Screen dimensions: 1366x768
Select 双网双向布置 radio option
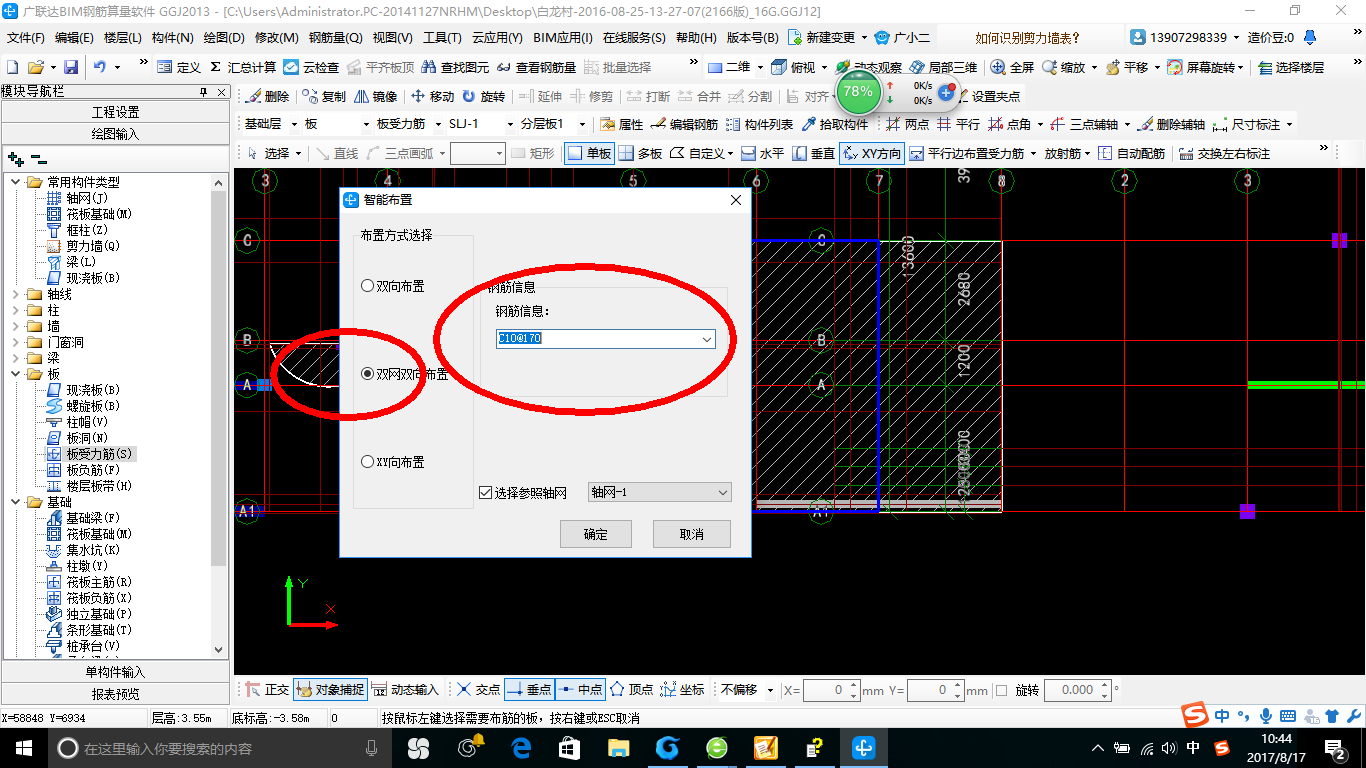tap(367, 374)
